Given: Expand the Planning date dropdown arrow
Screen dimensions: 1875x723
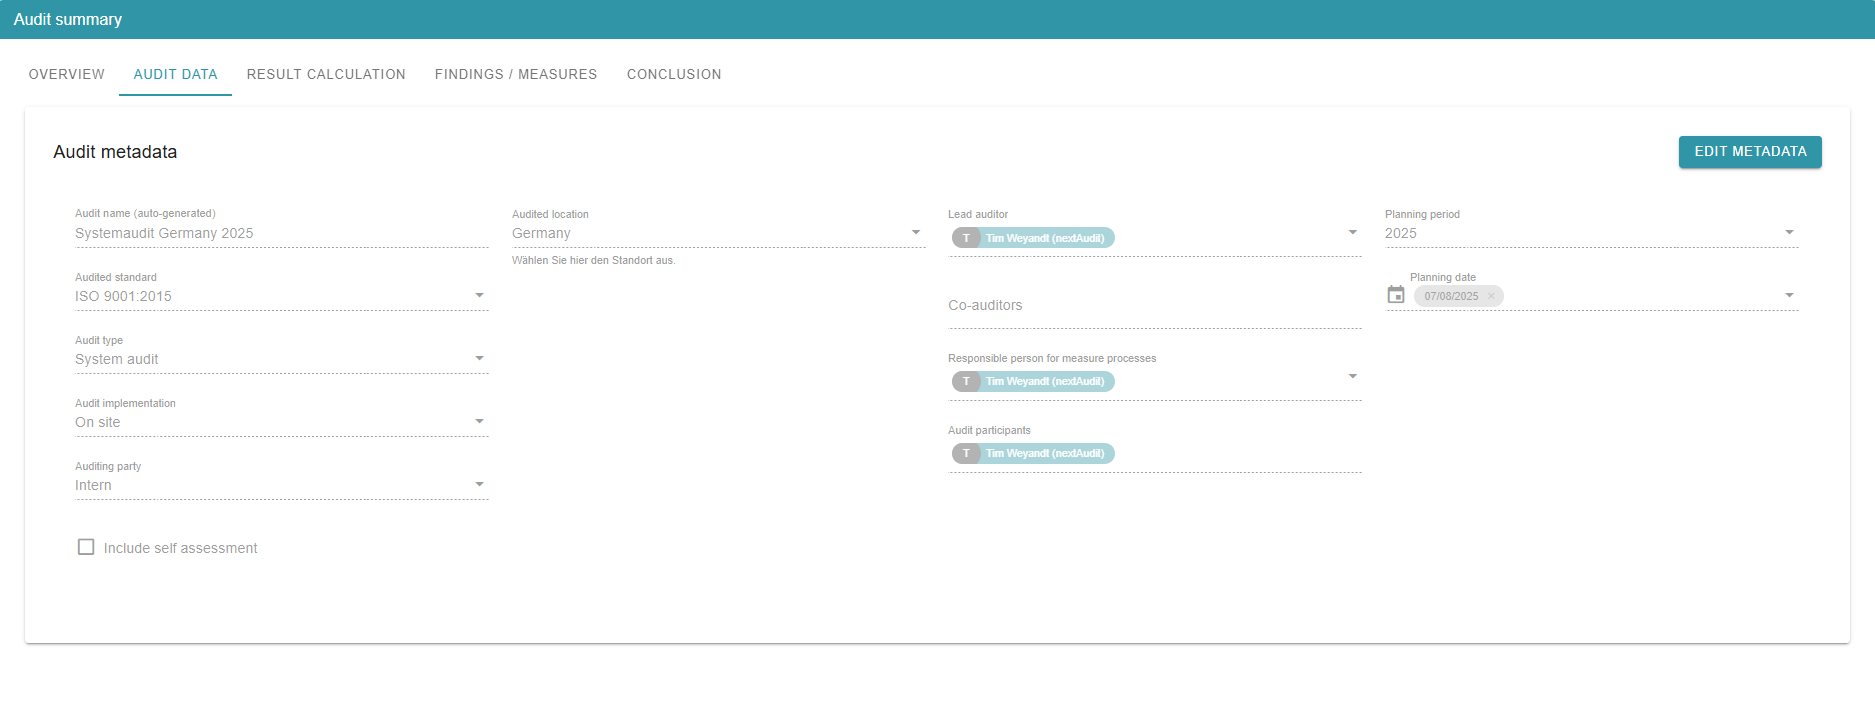Looking at the screenshot, I should (1789, 295).
